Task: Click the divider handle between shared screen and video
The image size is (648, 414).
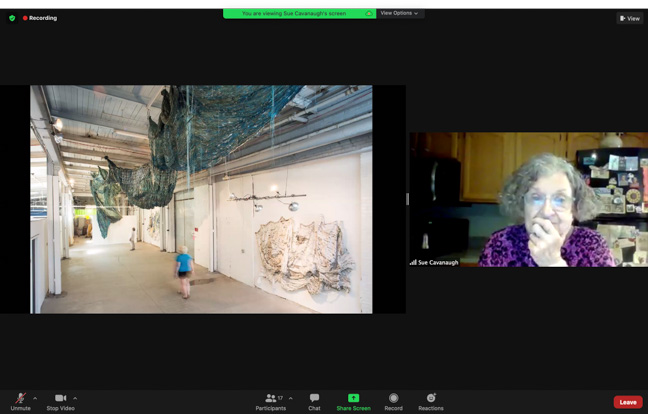Action: [x=407, y=200]
